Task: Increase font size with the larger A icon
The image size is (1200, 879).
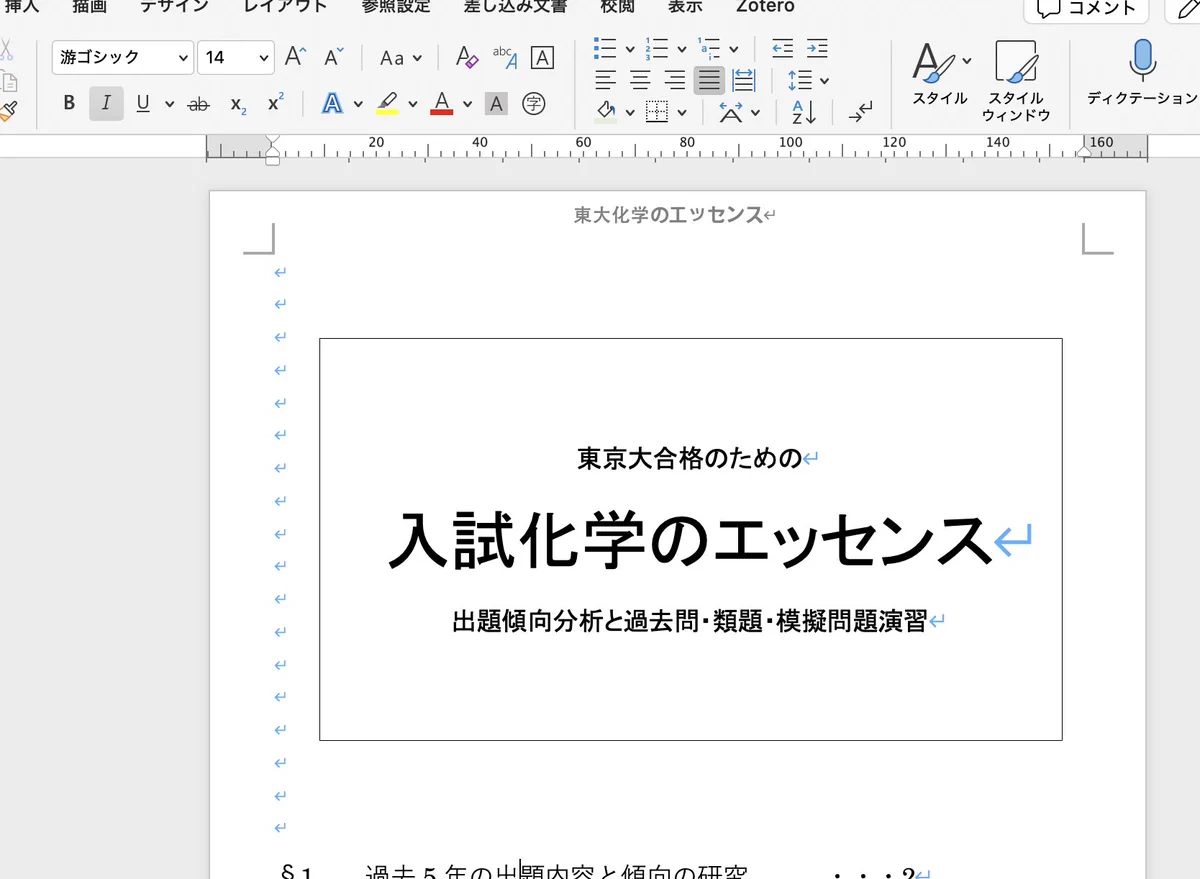Action: (295, 57)
